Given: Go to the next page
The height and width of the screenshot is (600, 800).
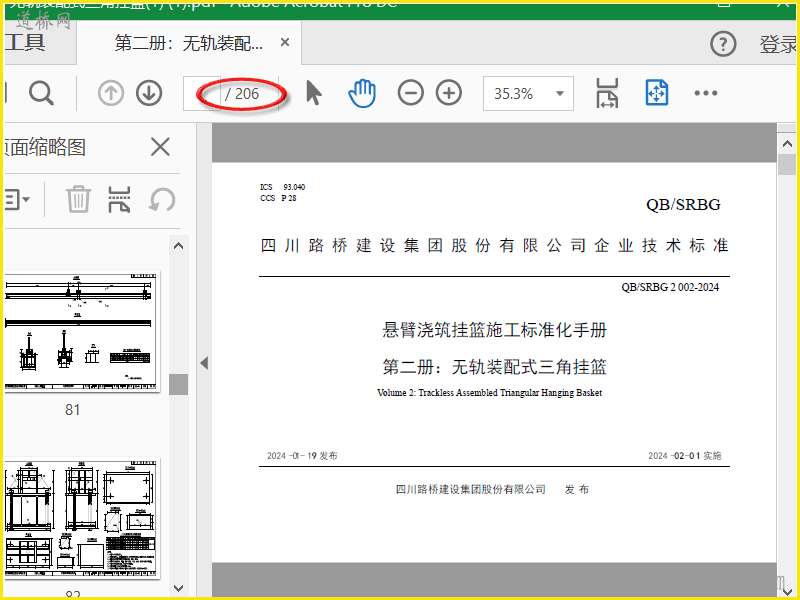Looking at the screenshot, I should 149,93.
